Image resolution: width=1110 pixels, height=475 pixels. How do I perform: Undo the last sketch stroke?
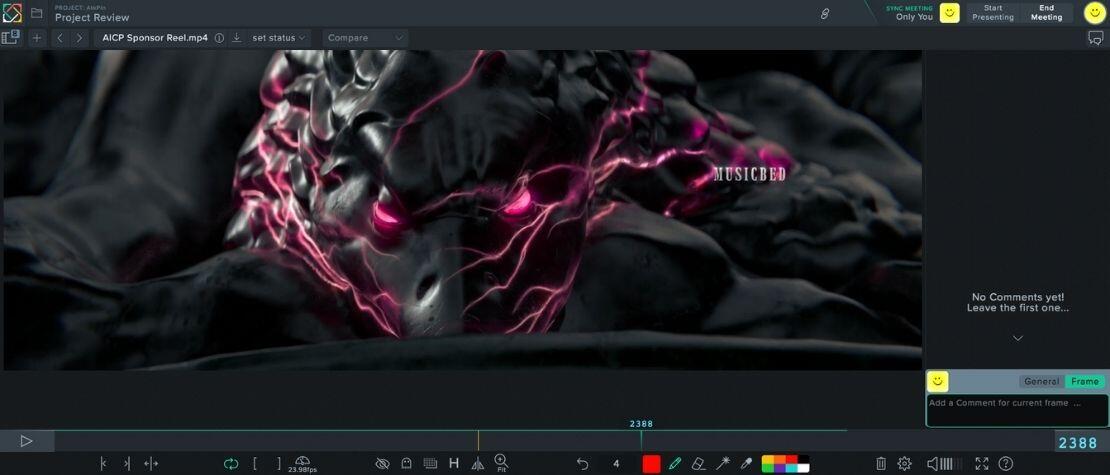click(x=582, y=464)
